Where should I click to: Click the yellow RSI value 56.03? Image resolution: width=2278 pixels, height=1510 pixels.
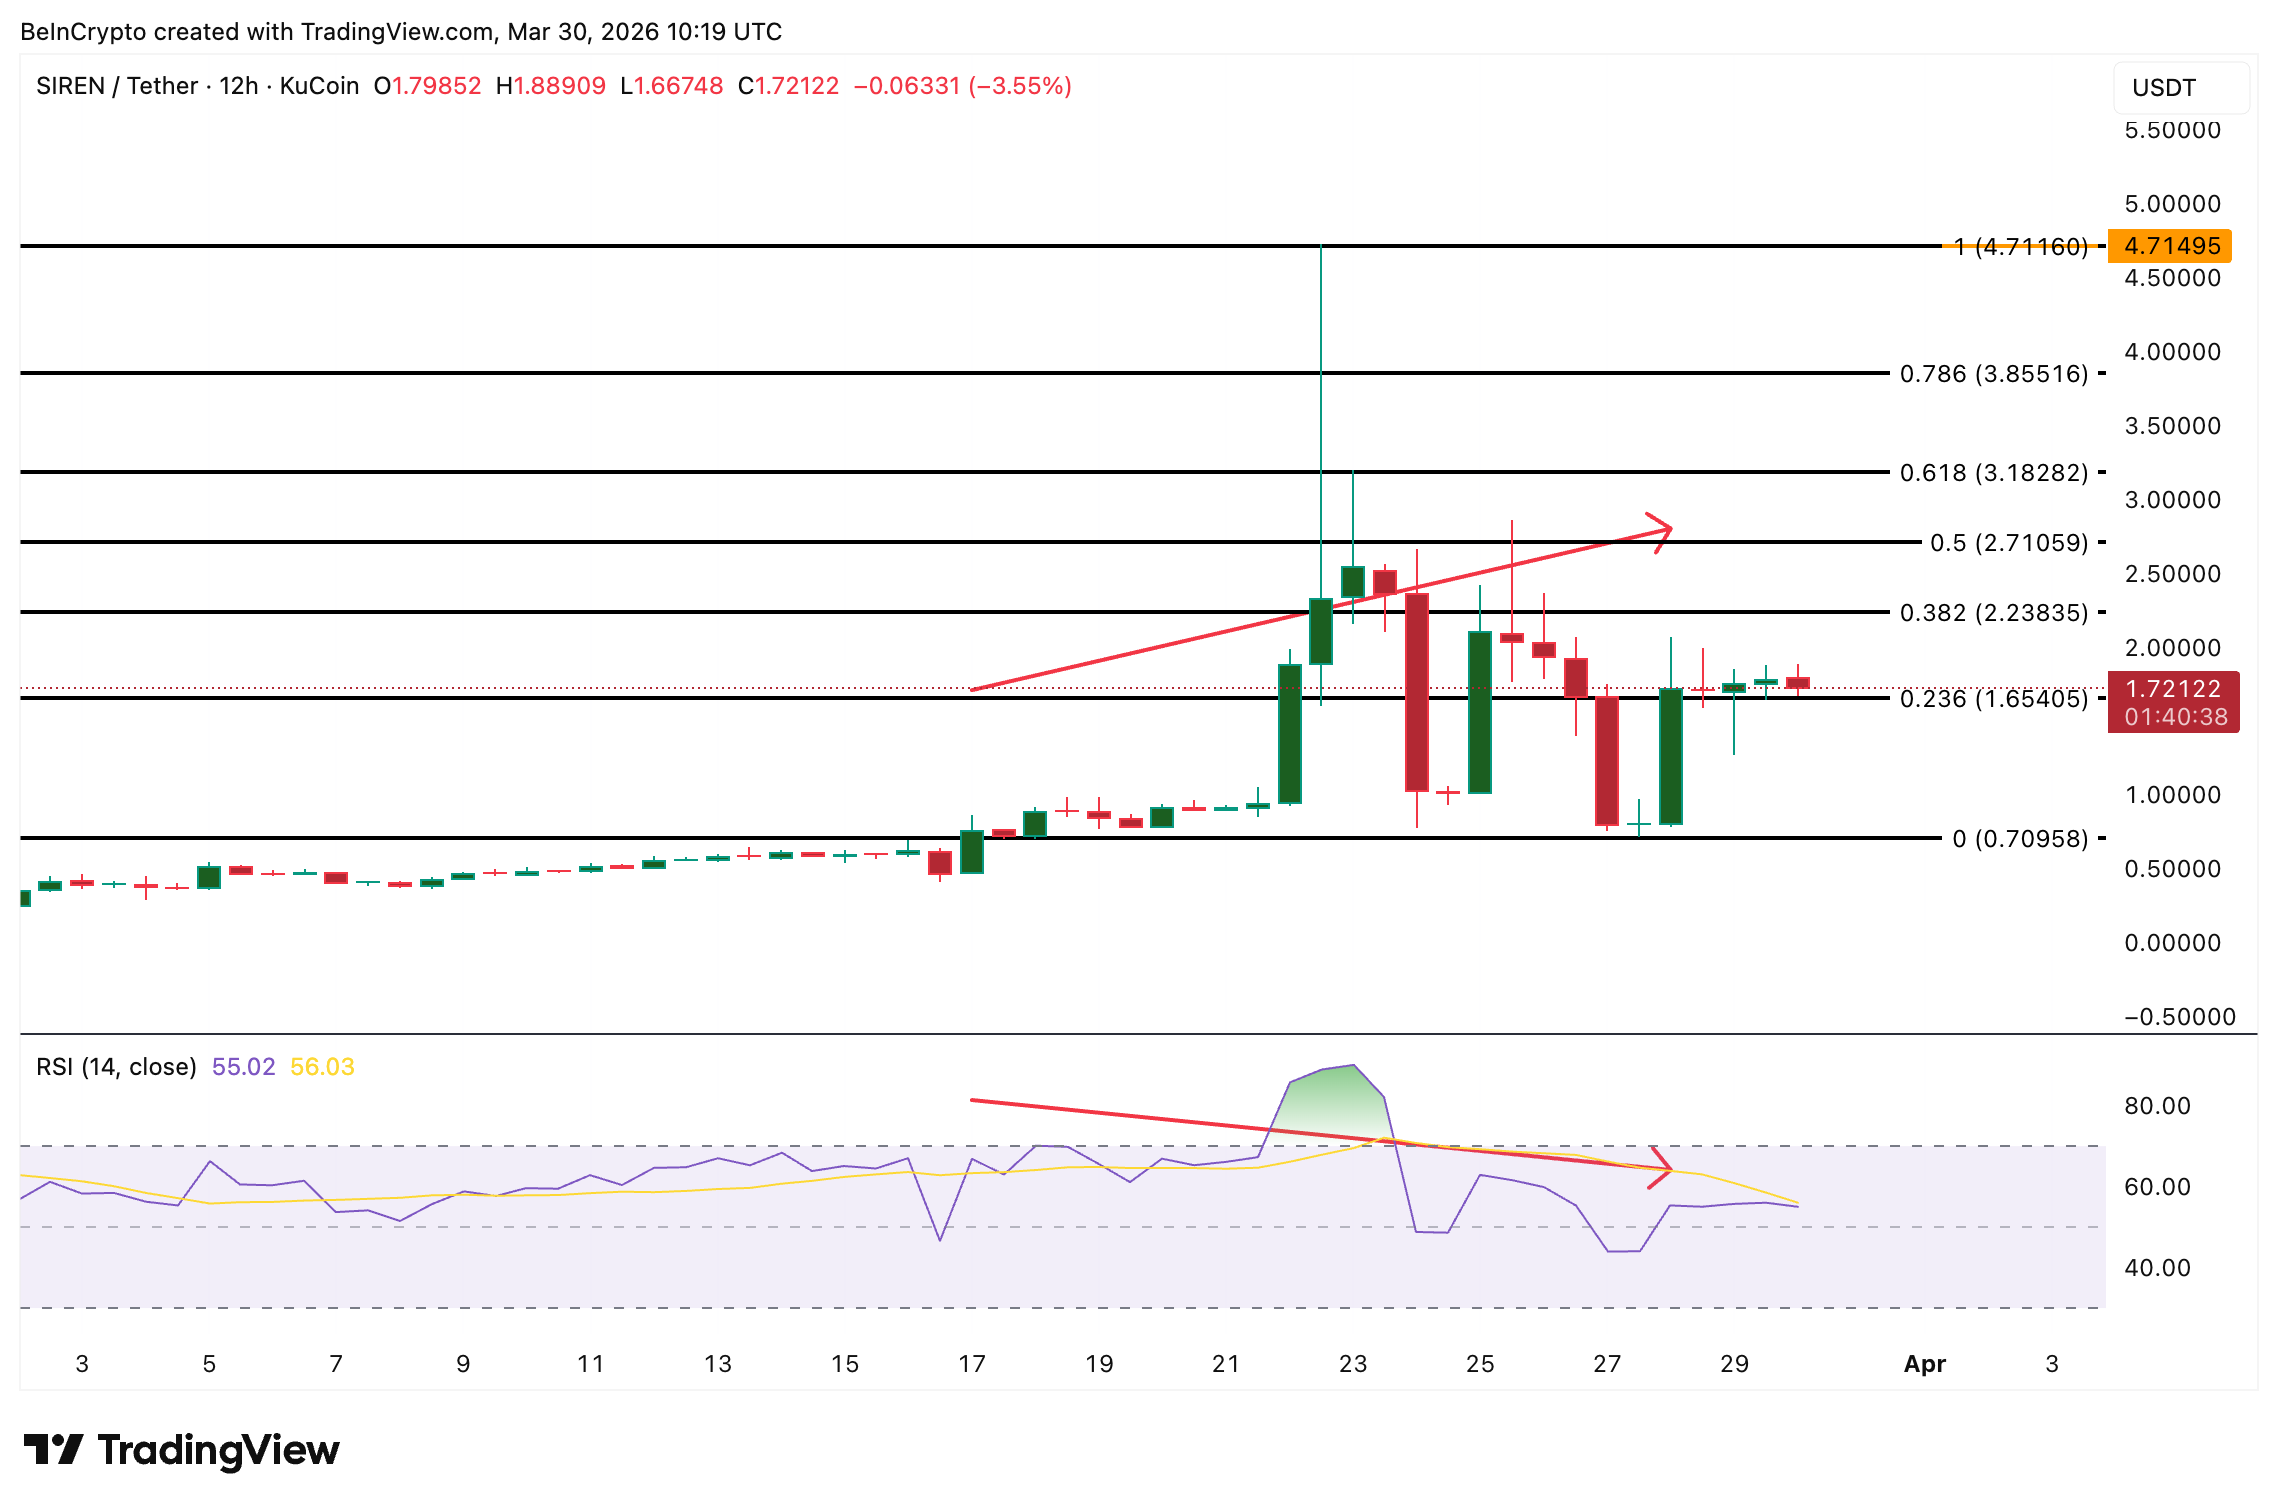[x=322, y=1066]
